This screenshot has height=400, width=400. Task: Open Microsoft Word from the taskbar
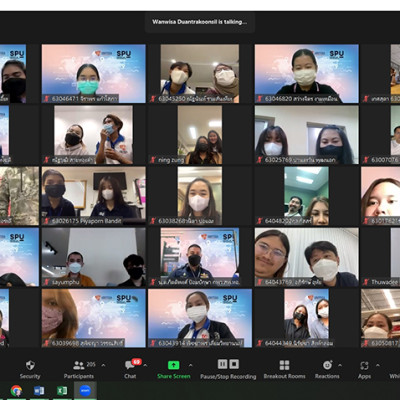pos(39,390)
